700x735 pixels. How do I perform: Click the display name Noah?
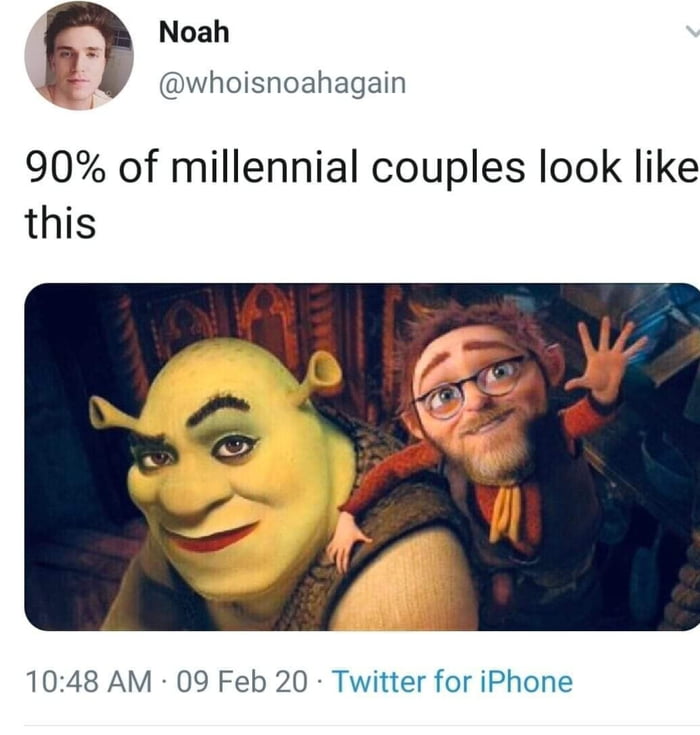[194, 32]
